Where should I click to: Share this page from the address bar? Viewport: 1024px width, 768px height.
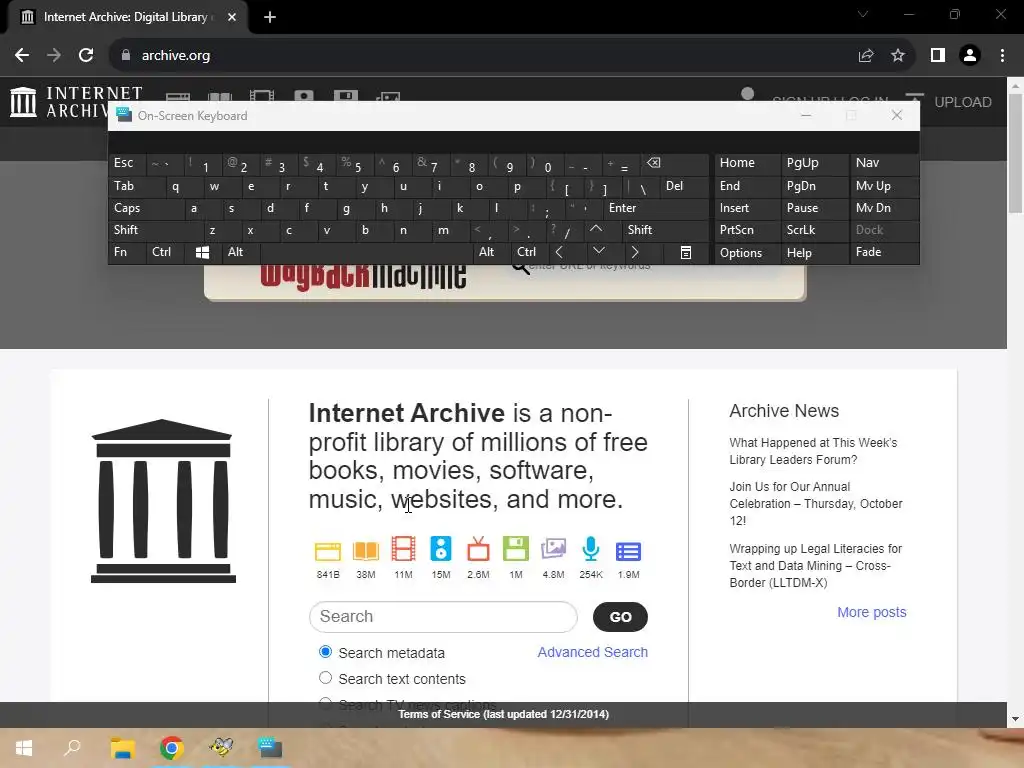point(866,56)
